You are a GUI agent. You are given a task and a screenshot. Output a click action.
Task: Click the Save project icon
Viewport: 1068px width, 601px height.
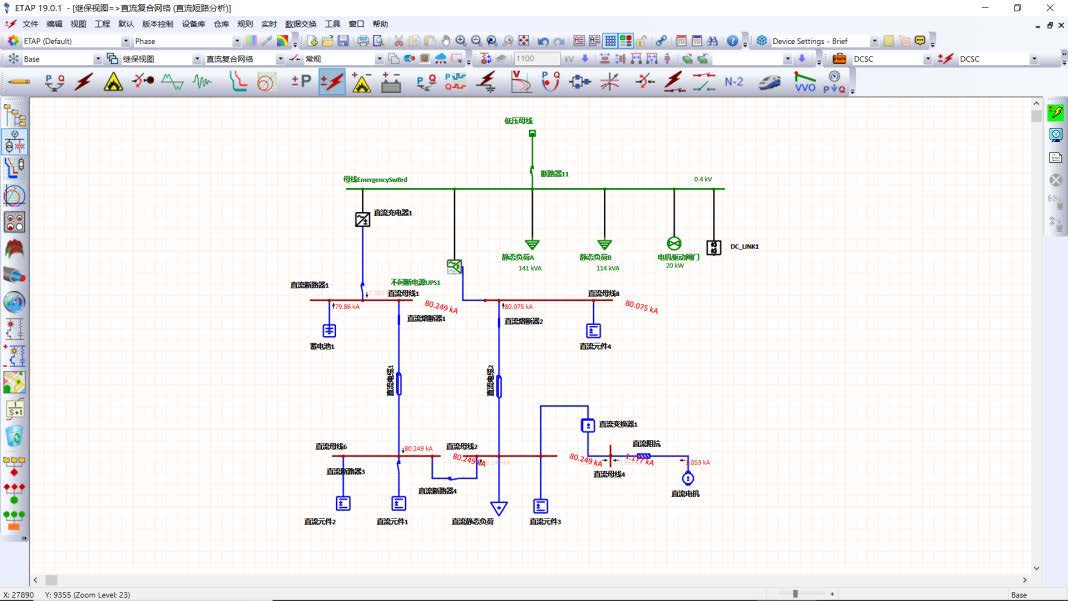[x=343, y=41]
